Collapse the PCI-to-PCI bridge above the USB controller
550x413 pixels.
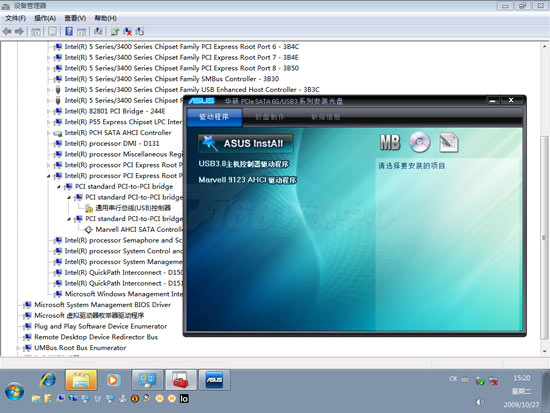click(69, 198)
